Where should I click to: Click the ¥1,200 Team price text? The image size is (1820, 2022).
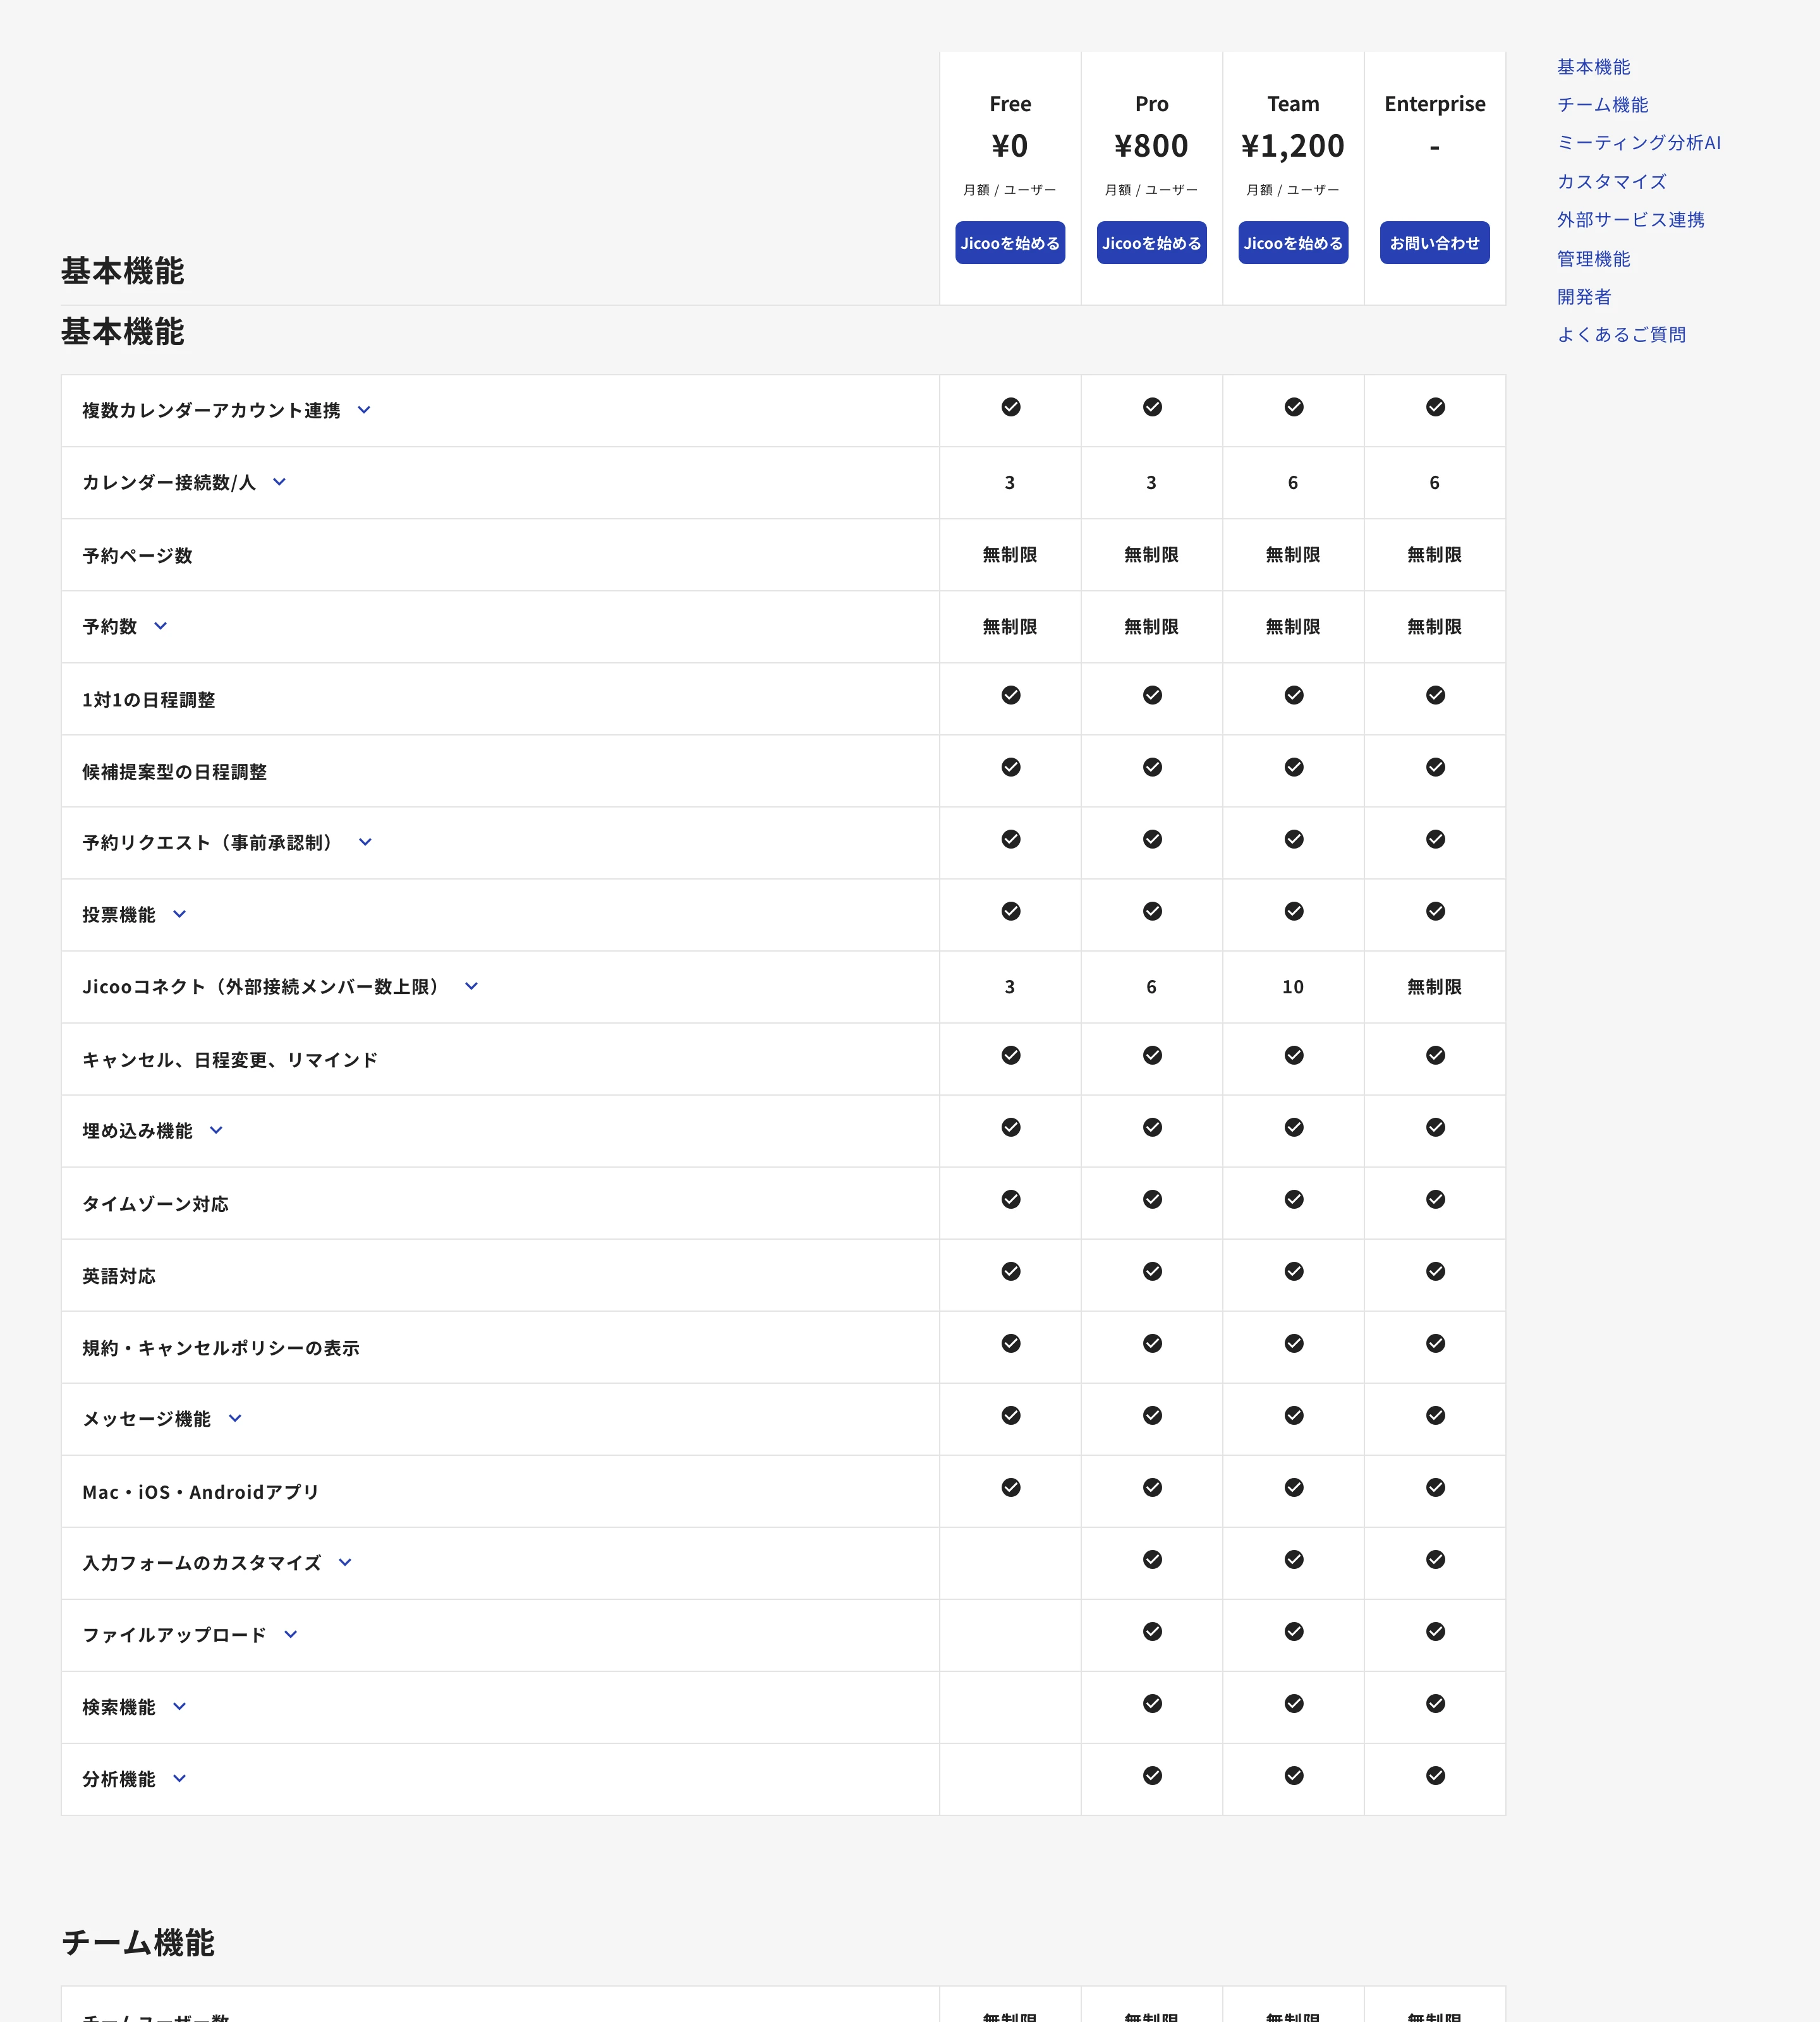pyautogui.click(x=1293, y=146)
